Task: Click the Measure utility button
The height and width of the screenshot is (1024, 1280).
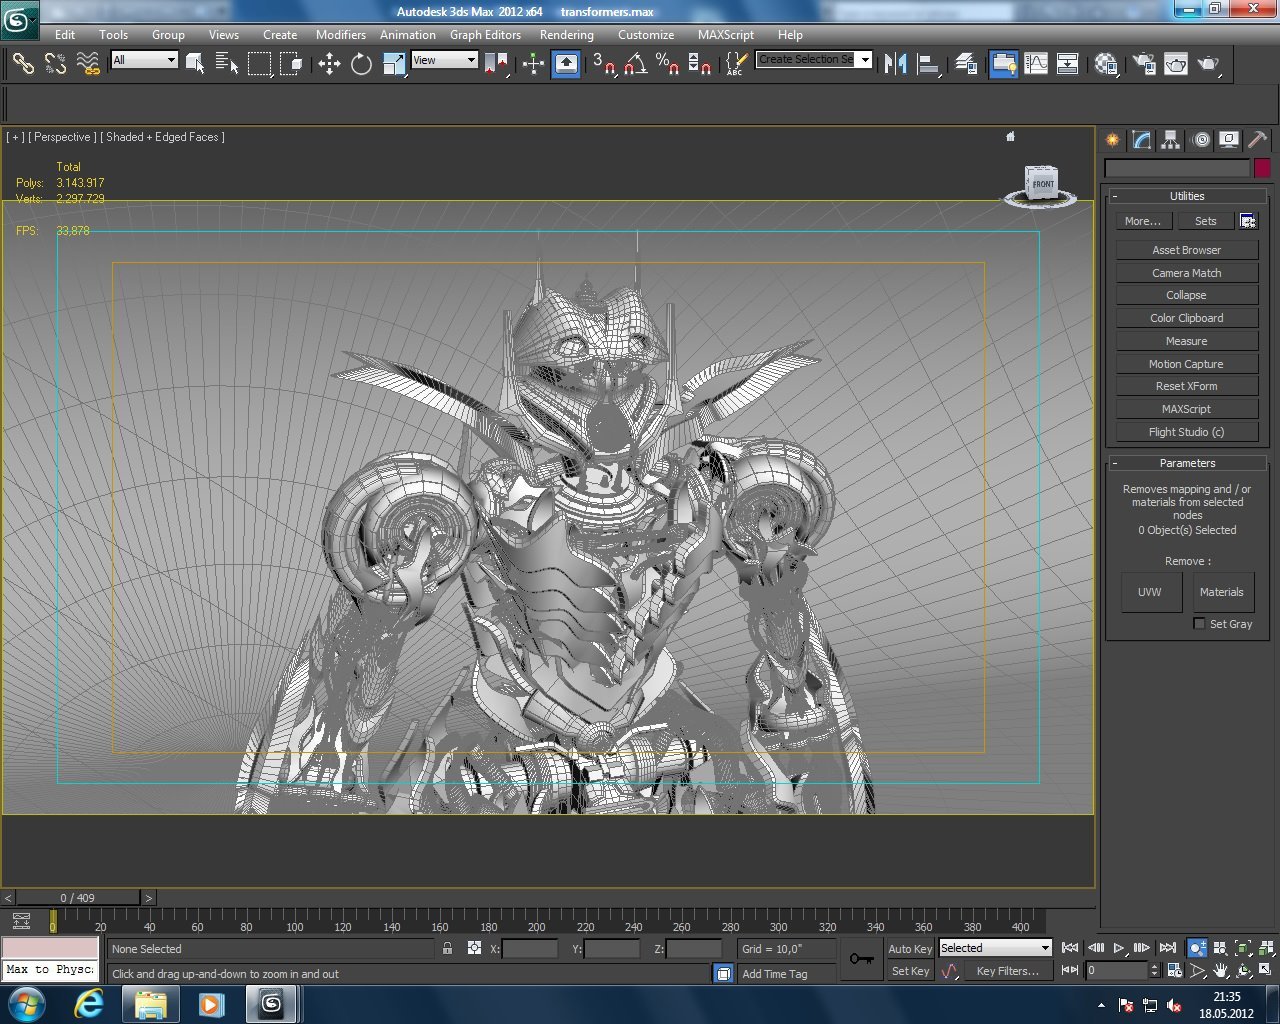Action: pyautogui.click(x=1187, y=341)
